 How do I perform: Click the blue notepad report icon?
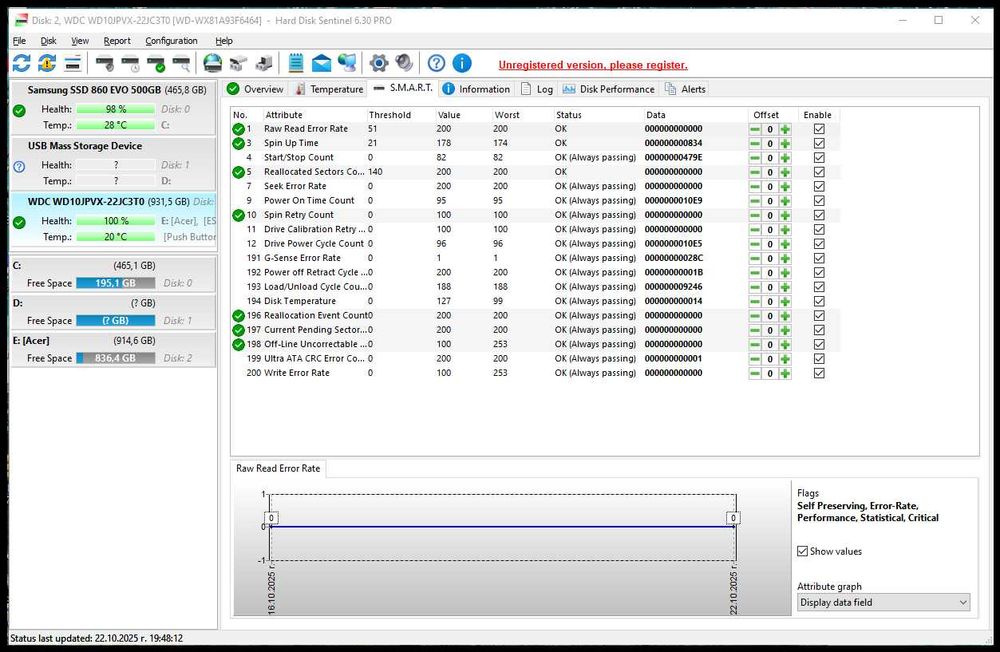tap(295, 64)
